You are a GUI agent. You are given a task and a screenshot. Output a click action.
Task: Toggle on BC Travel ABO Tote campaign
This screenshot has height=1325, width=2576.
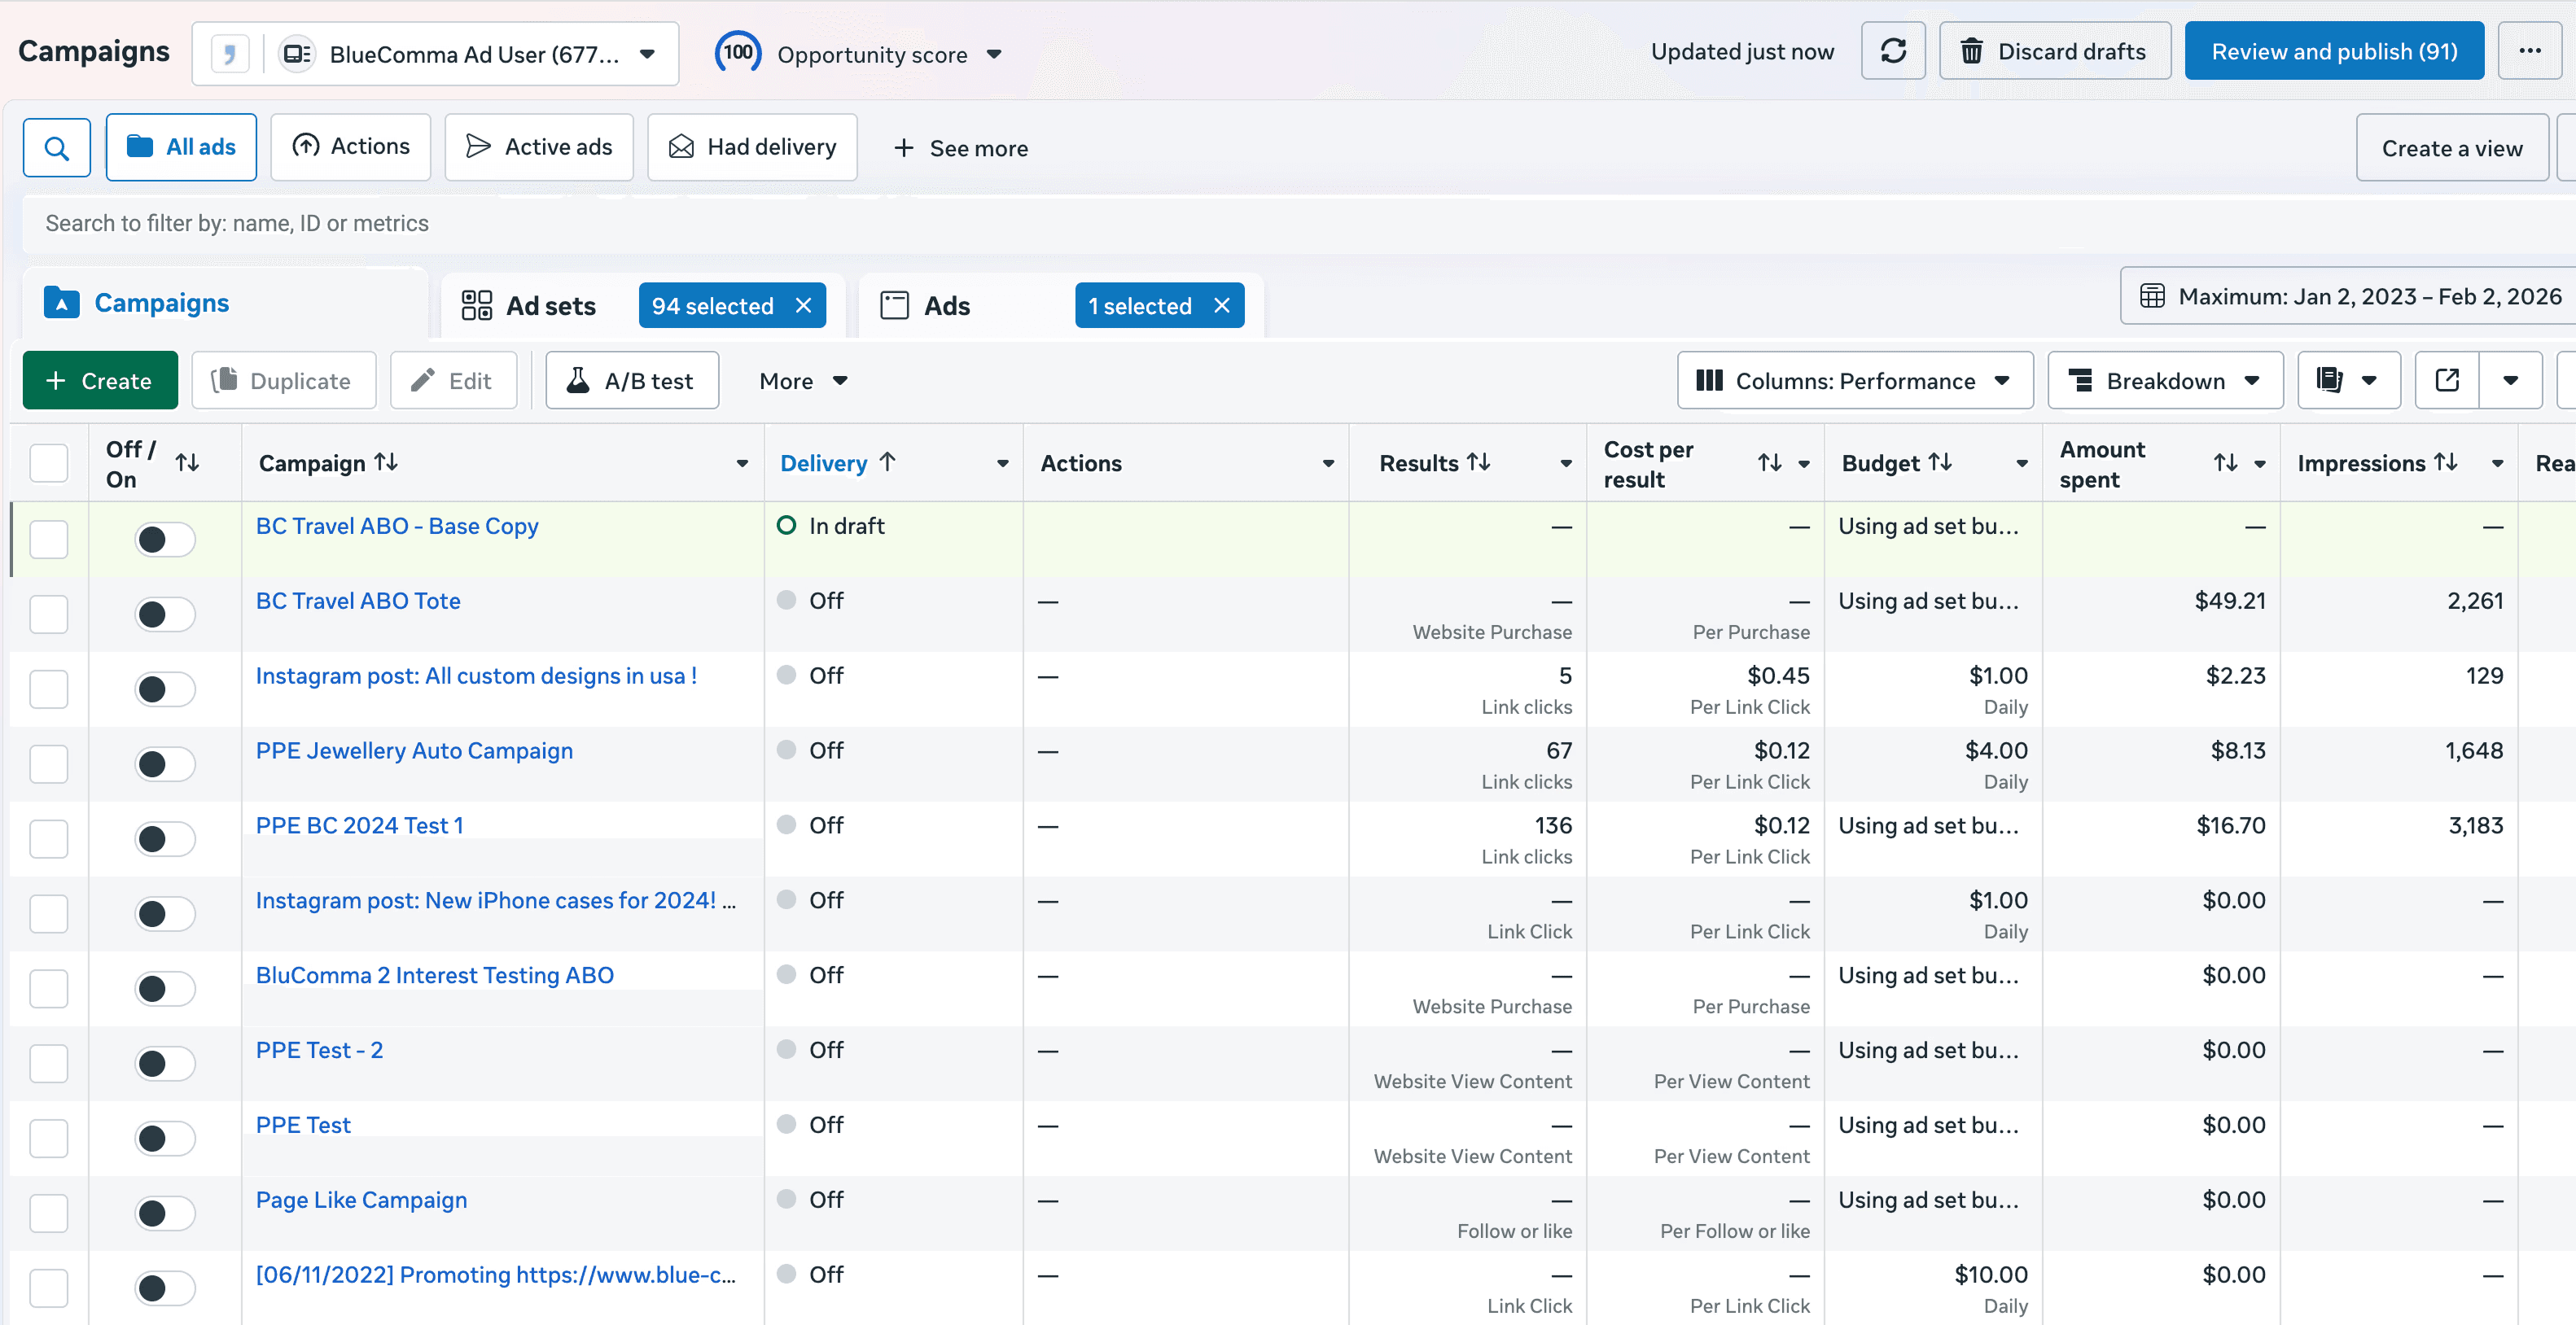[165, 614]
